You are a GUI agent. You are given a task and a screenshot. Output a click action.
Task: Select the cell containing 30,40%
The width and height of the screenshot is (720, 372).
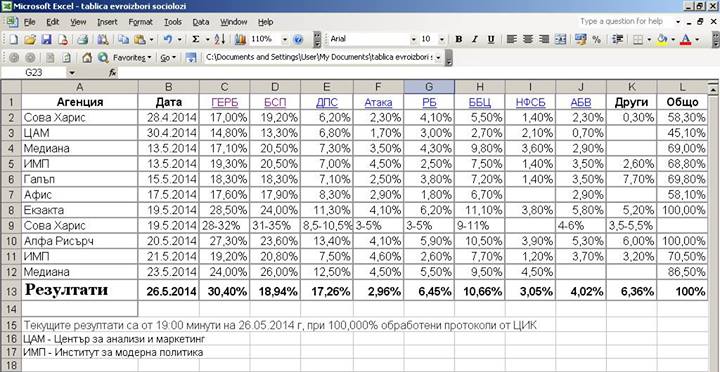click(x=225, y=291)
